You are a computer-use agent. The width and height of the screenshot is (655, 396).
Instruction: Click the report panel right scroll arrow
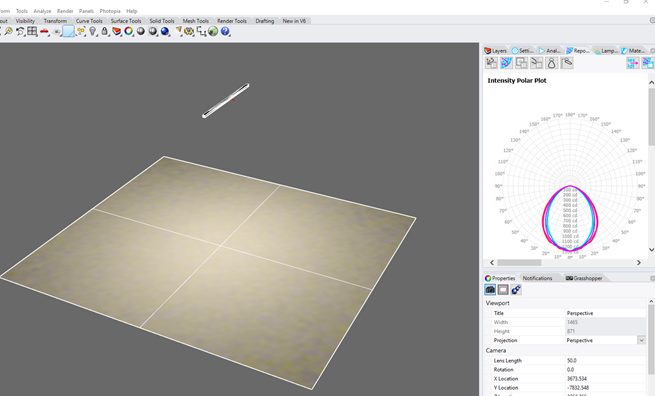[x=639, y=263]
